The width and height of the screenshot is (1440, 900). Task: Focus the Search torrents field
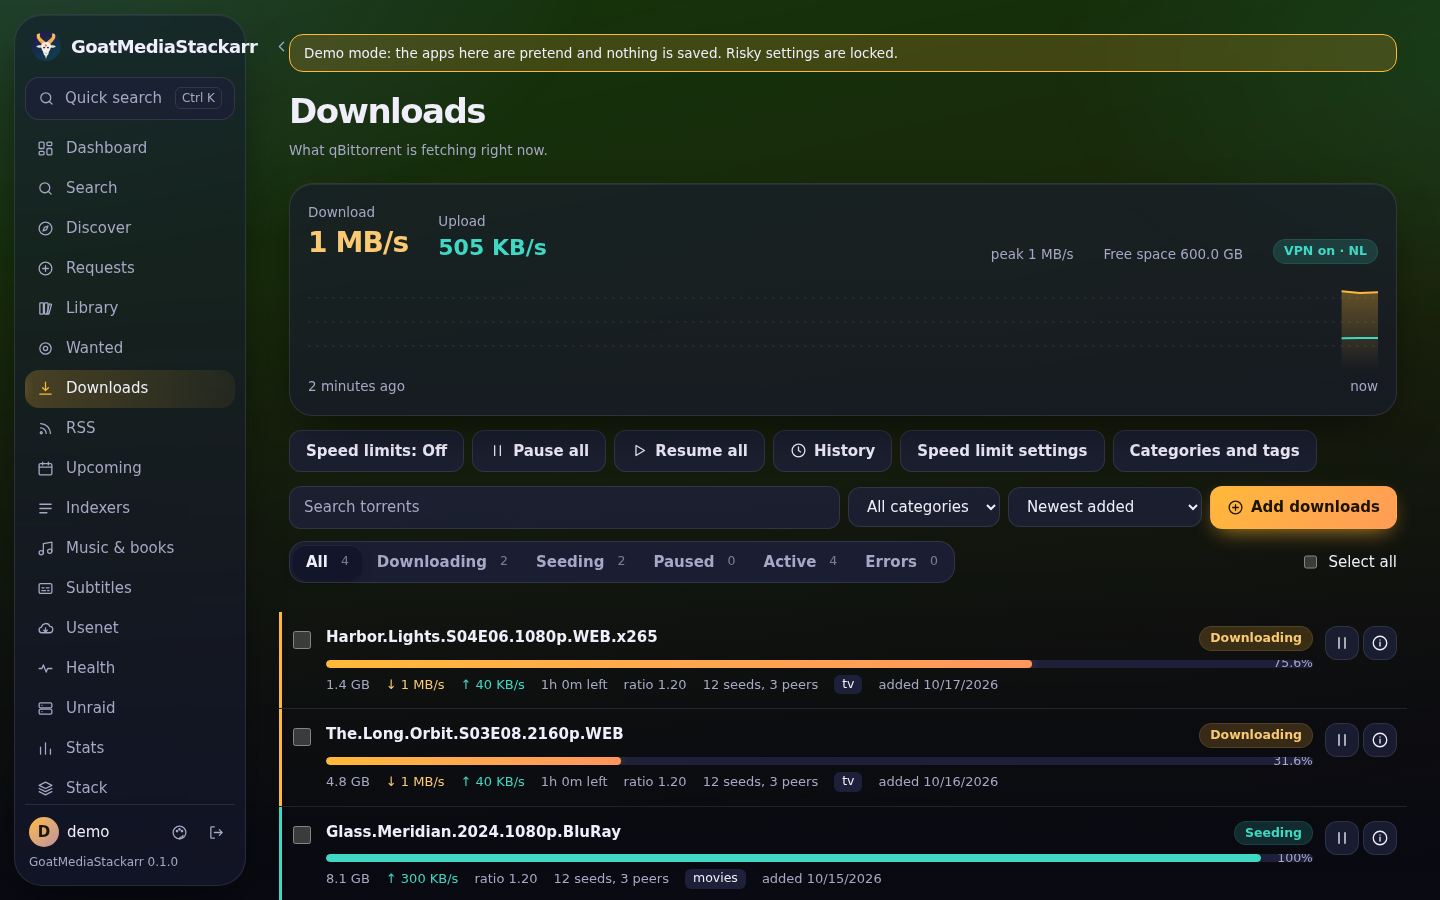point(564,507)
